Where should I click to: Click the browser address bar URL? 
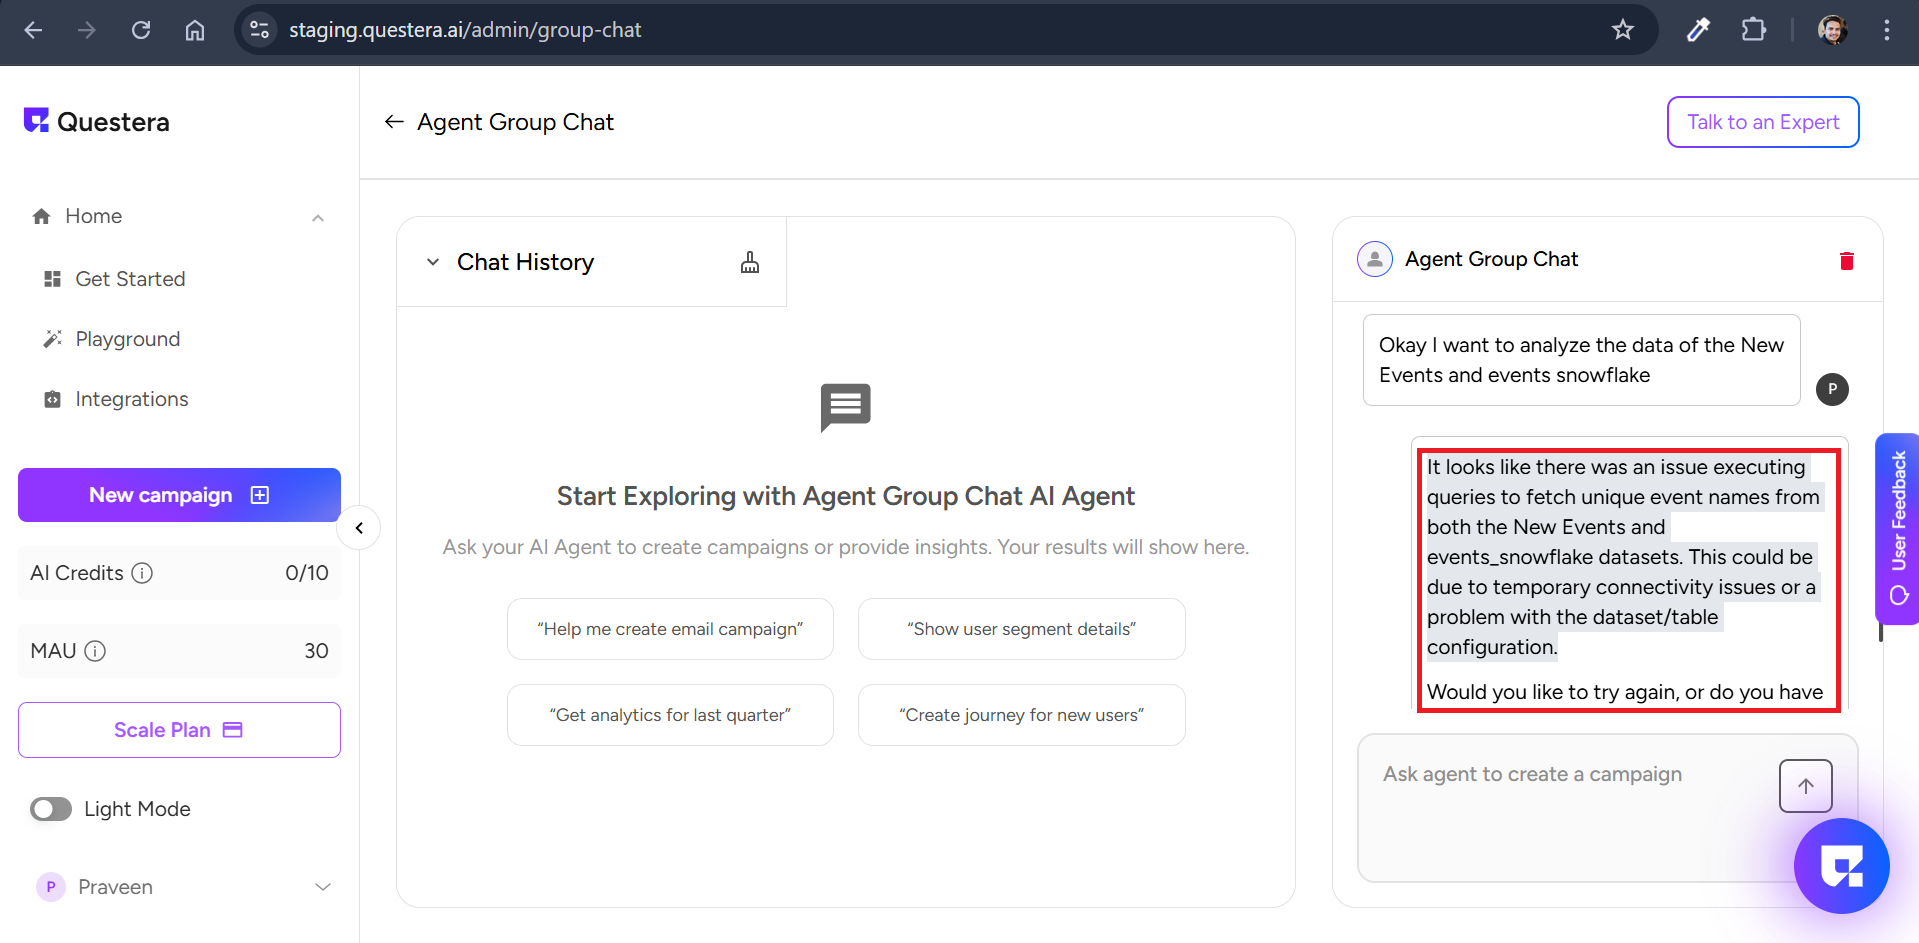pyautogui.click(x=465, y=30)
